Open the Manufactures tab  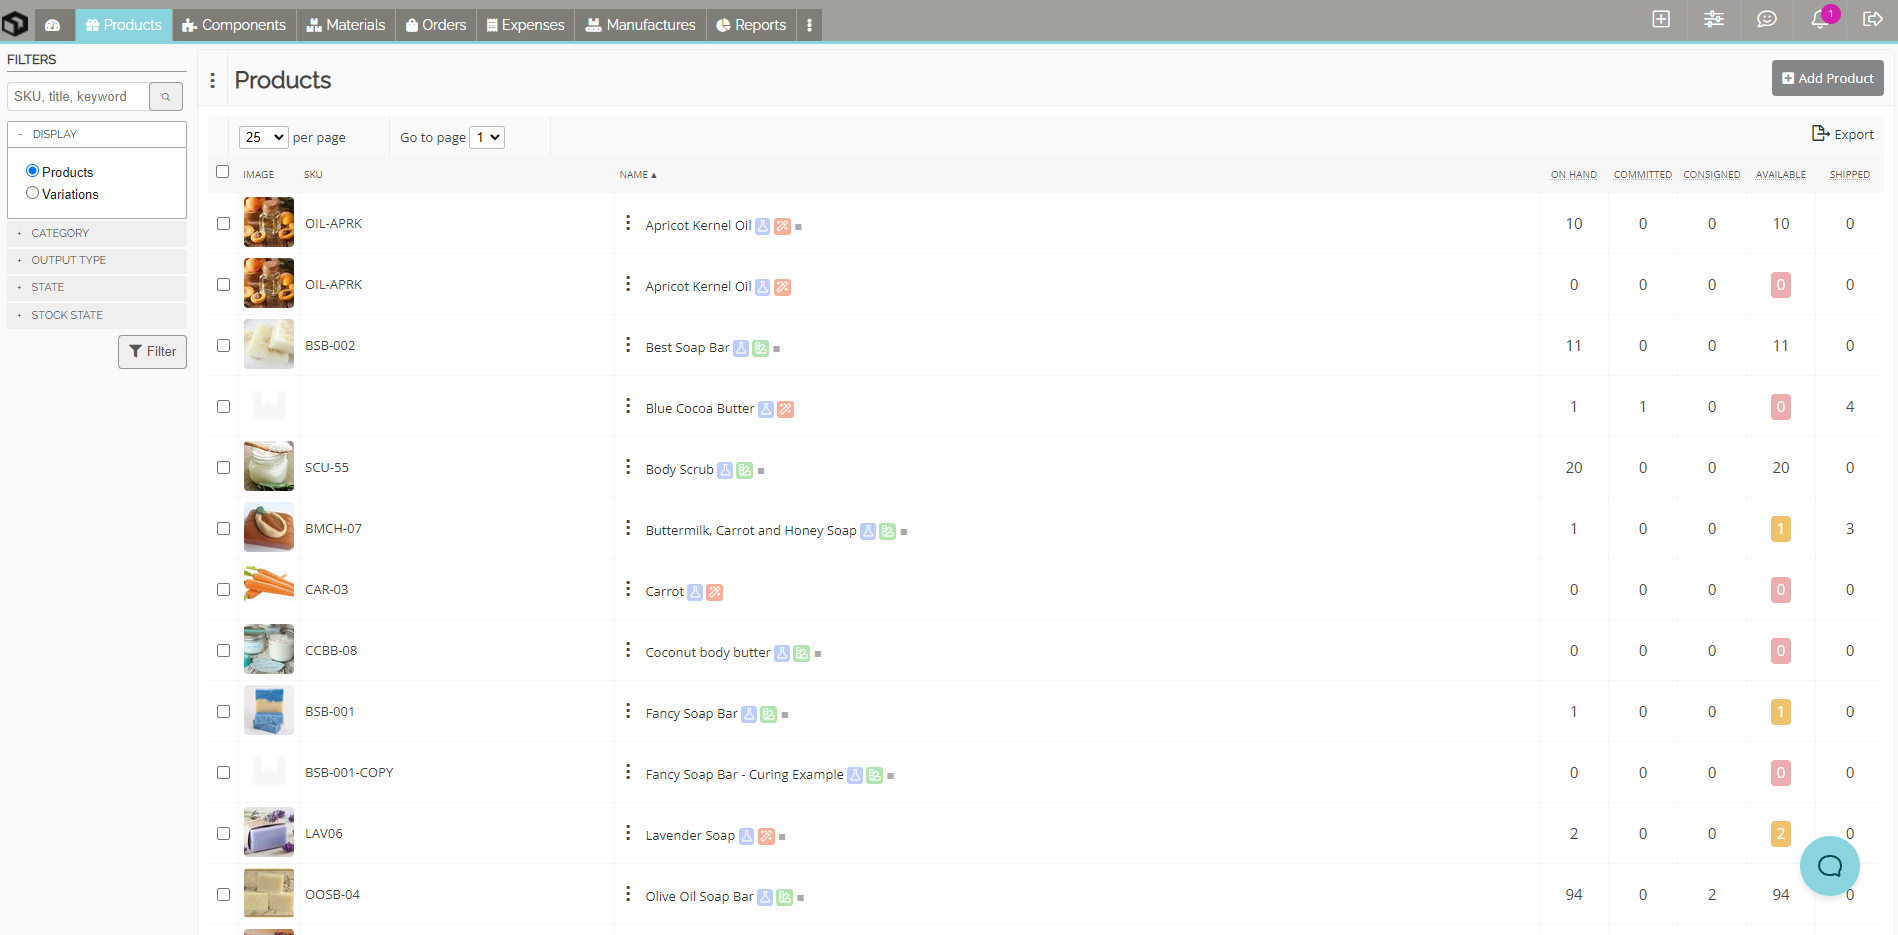[640, 24]
